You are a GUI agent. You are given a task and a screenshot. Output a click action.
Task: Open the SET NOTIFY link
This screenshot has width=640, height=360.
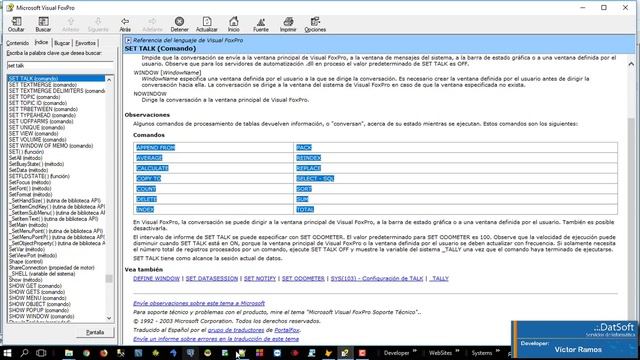click(x=260, y=278)
